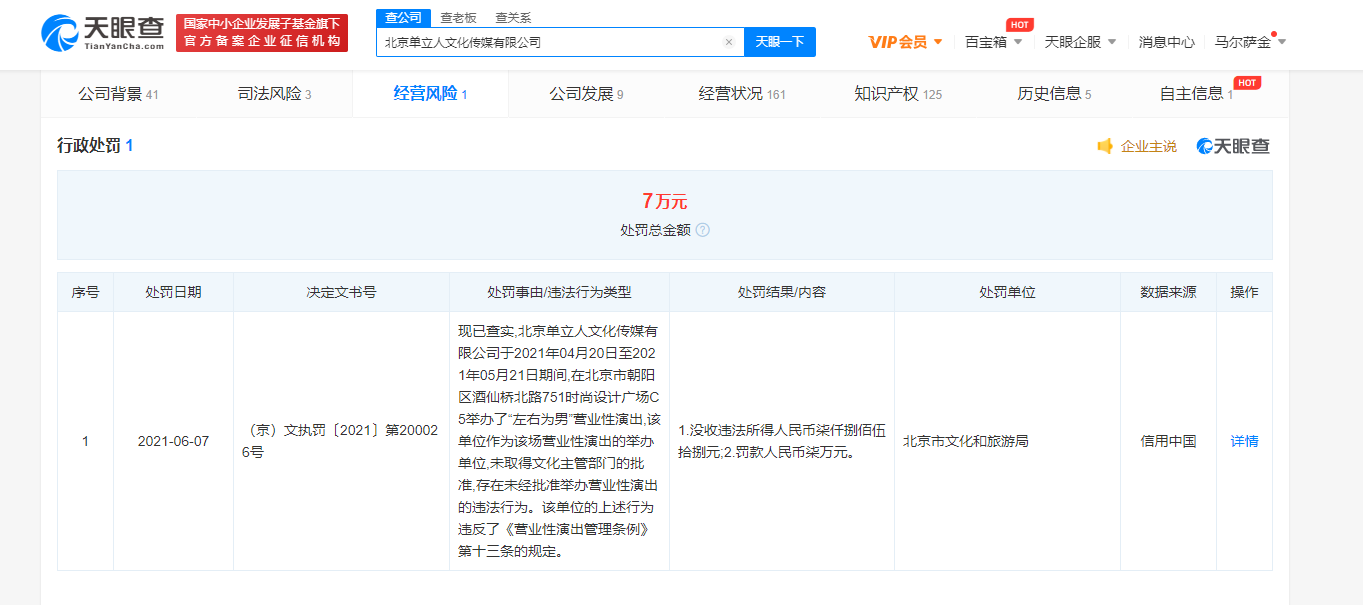Image resolution: width=1363 pixels, height=605 pixels.
Task: Switch to the 查老板 search tab
Action: click(458, 18)
